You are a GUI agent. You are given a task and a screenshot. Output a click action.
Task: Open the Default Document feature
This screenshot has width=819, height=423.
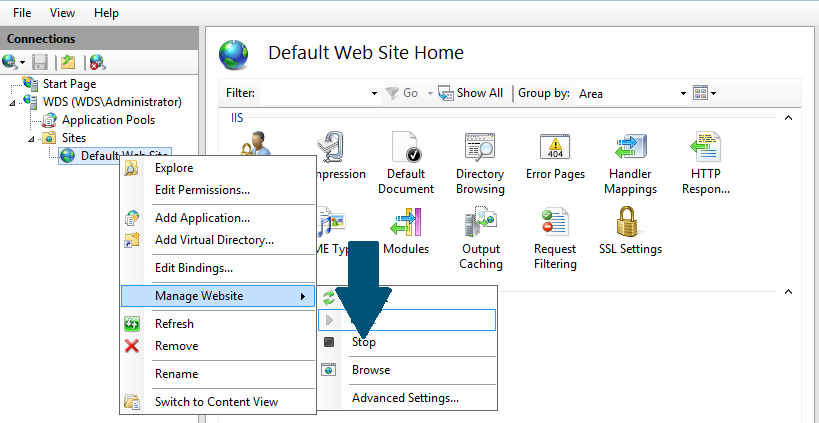pos(406,163)
